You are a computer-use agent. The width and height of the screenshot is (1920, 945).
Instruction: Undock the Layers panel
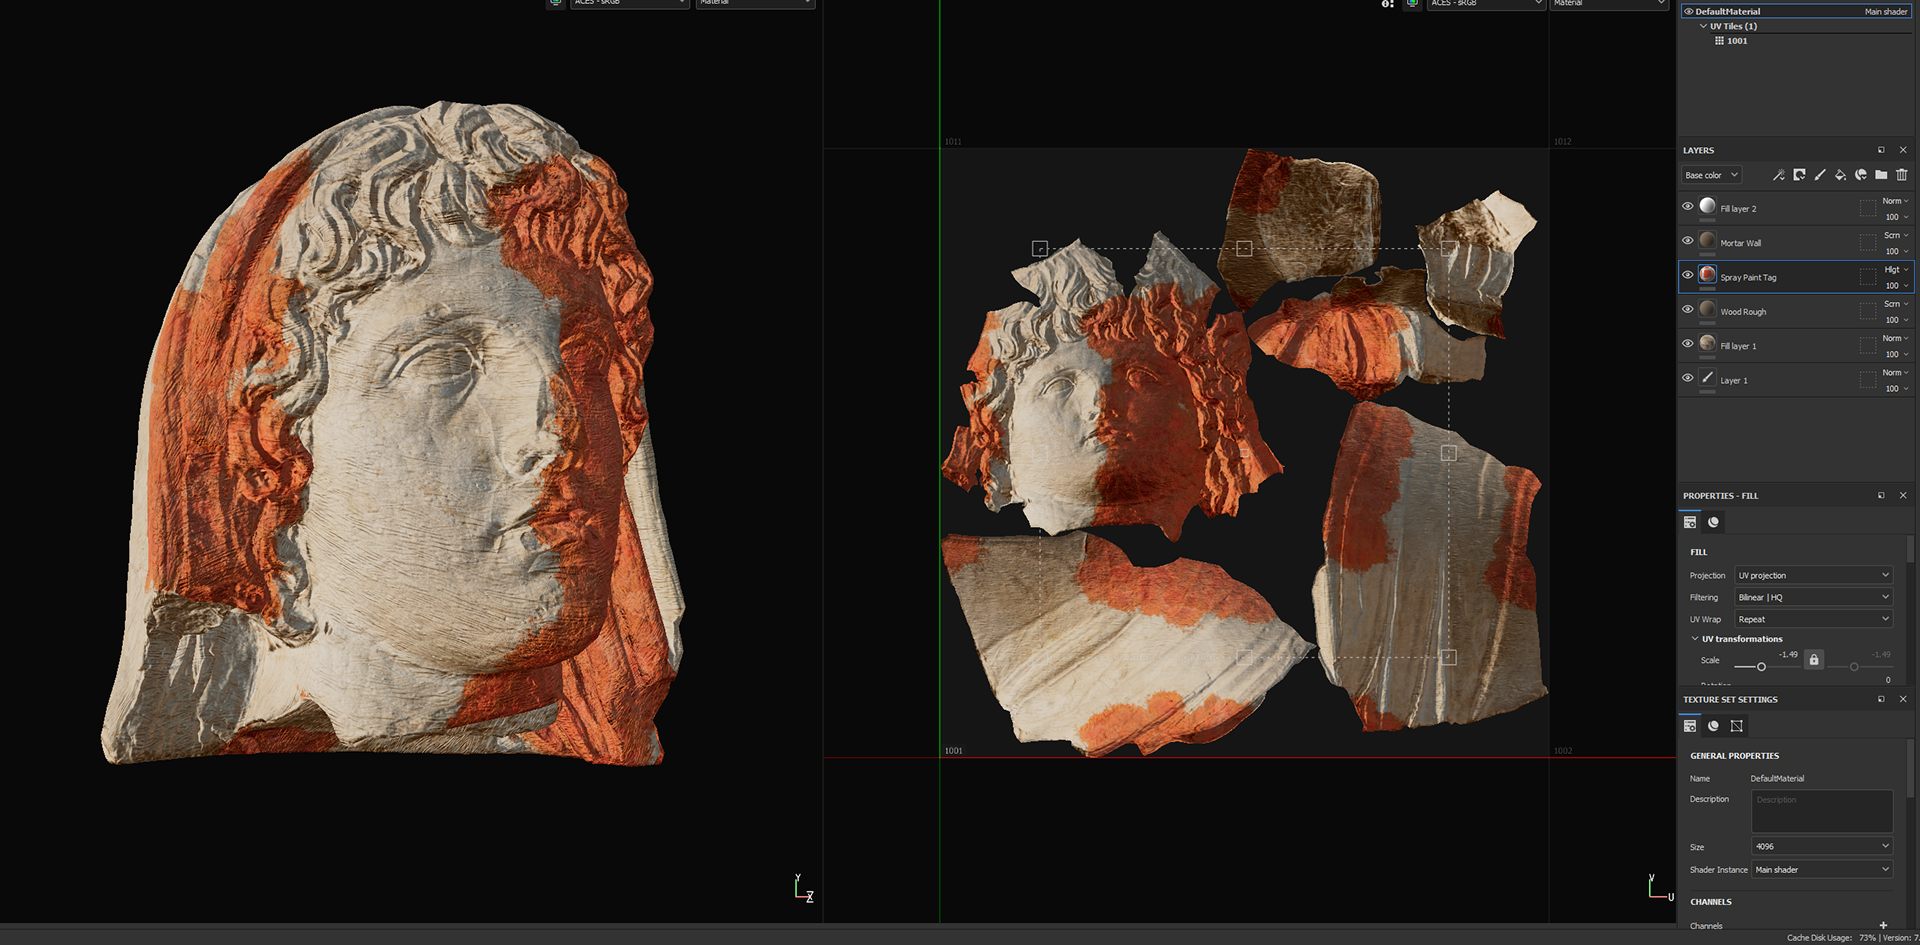click(x=1881, y=150)
